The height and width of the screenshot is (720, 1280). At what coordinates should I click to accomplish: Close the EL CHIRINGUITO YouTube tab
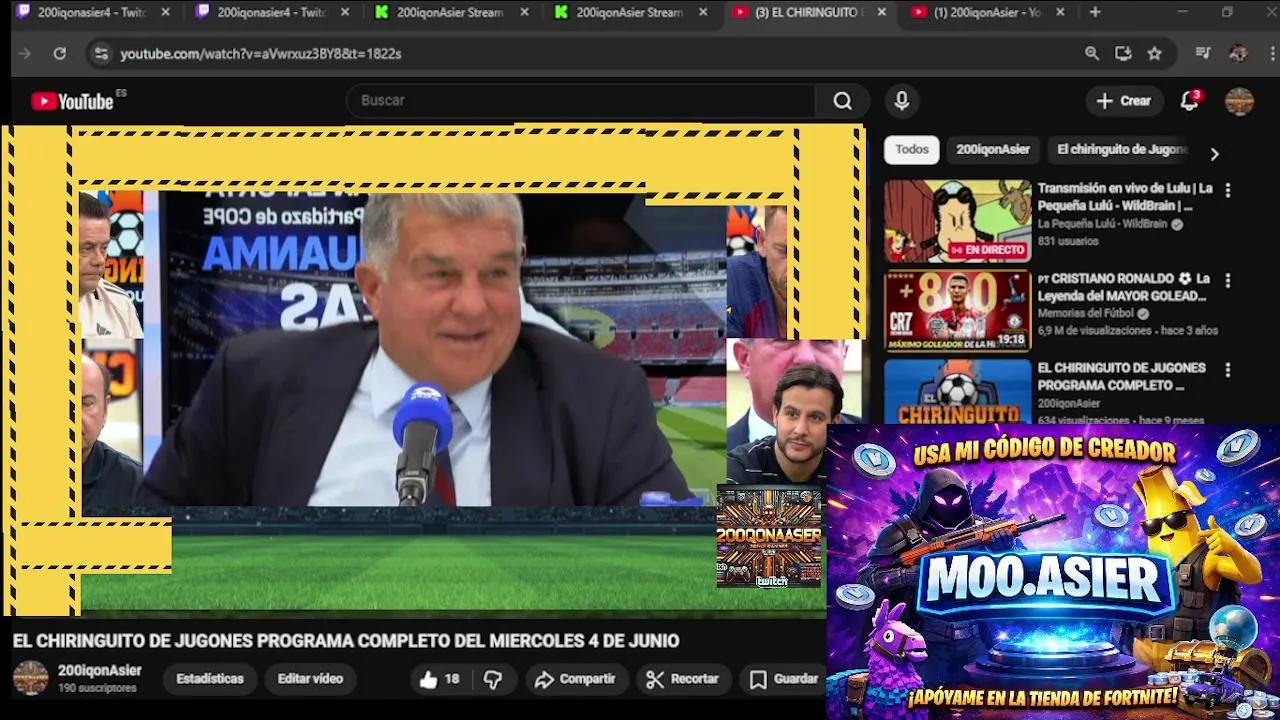(x=881, y=12)
